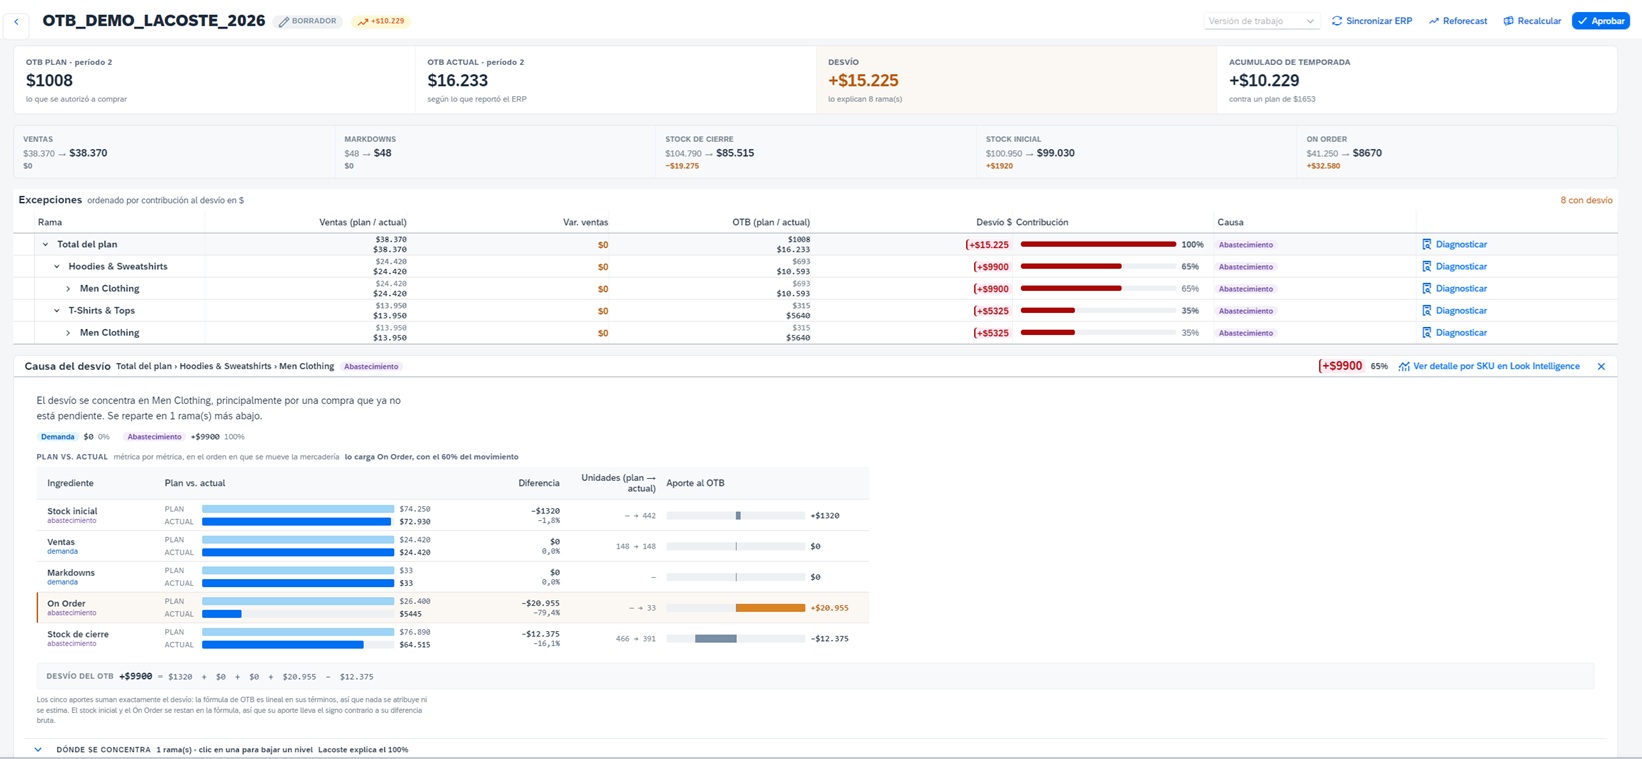Open Diagnosticar for Men Clothing with +$5325

[1454, 332]
